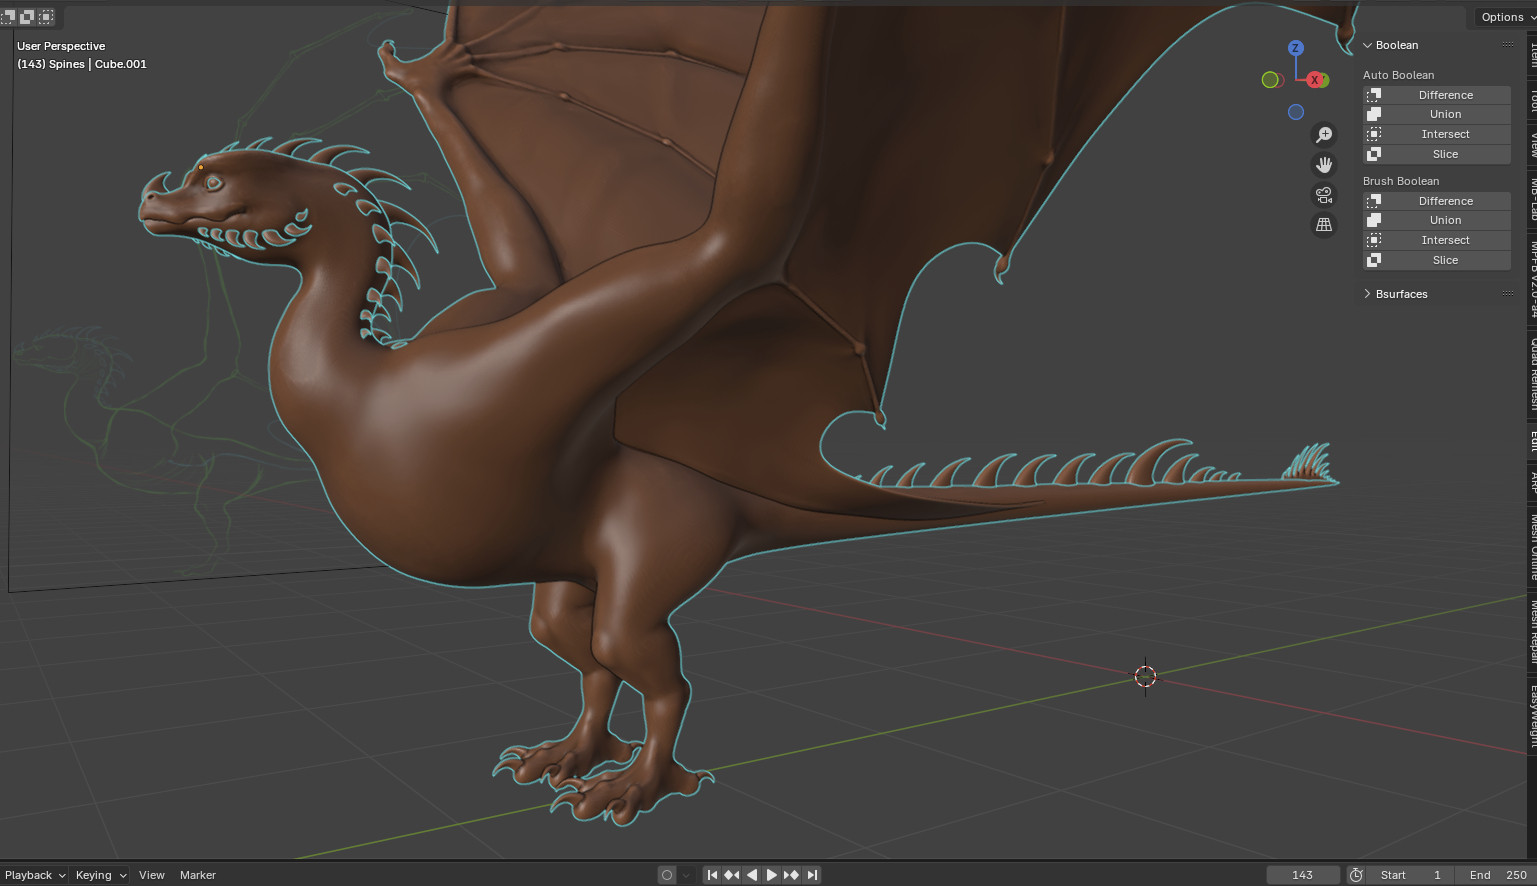
Task: Switch to the Quad Remesh sidebar tab
Action: click(1531, 373)
